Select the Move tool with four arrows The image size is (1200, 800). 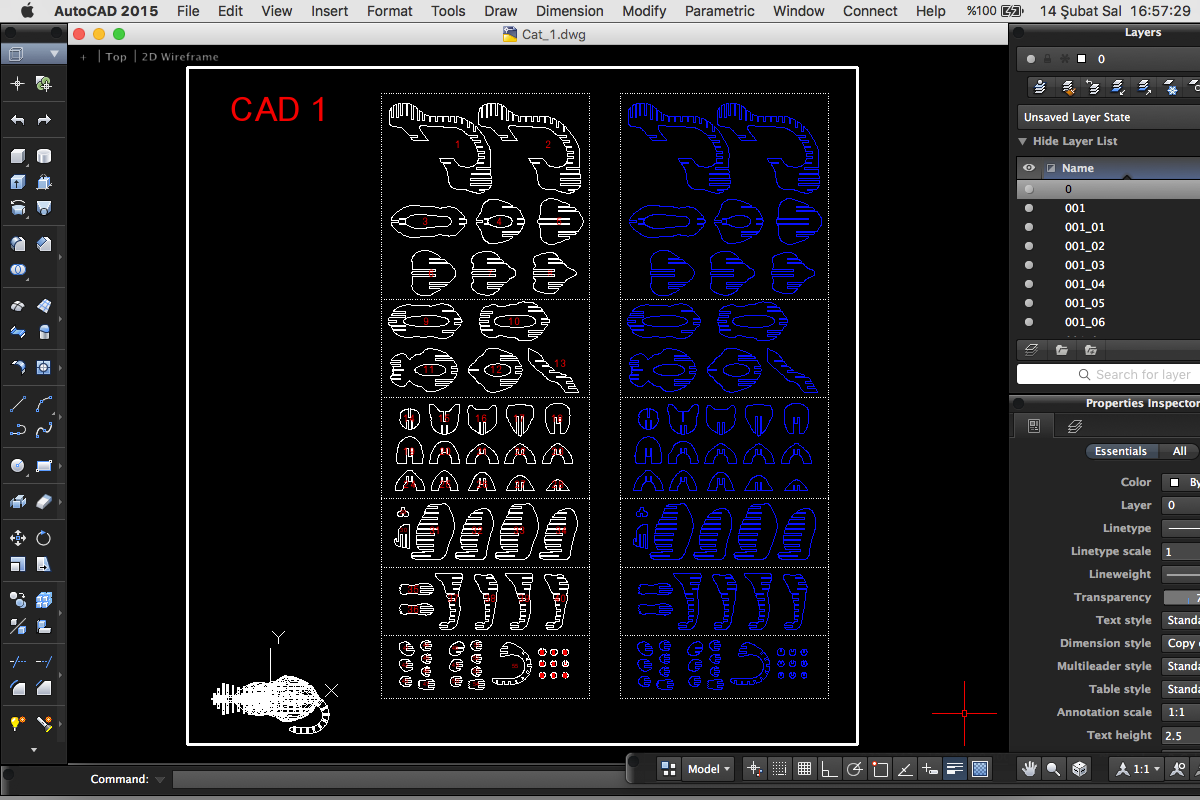[x=18, y=538]
